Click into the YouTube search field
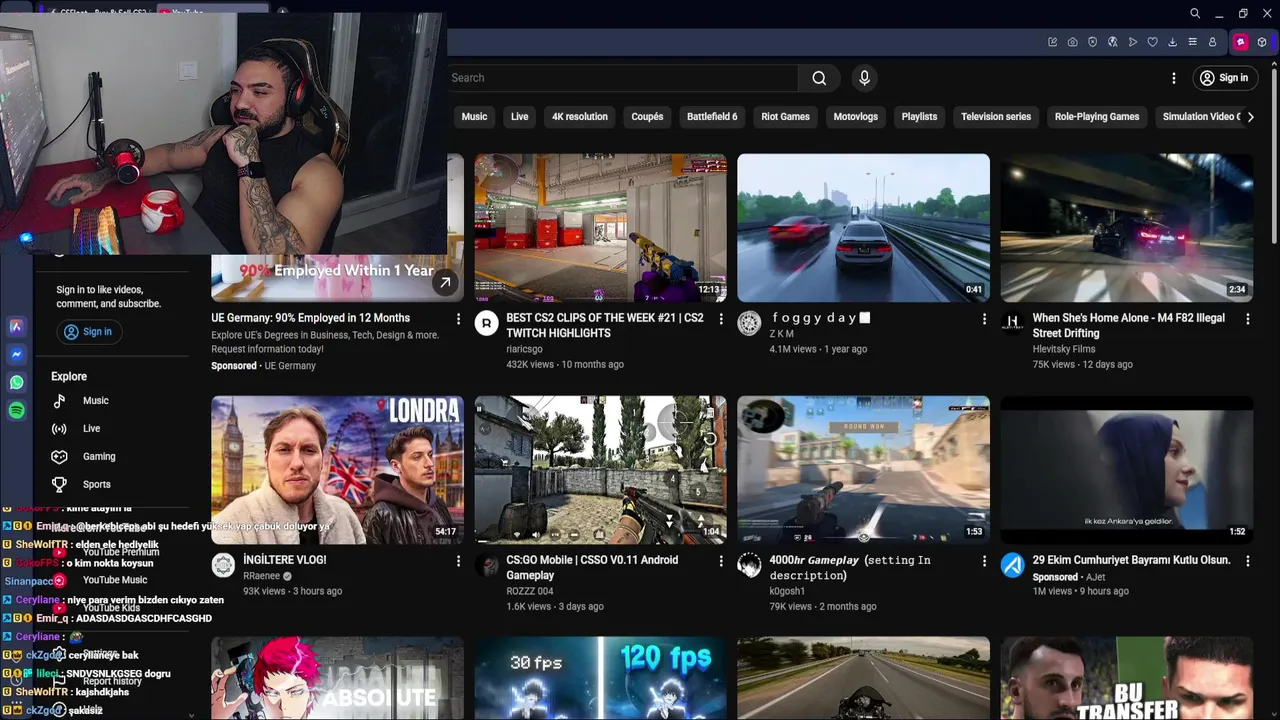This screenshot has height=720, width=1280. pos(622,78)
